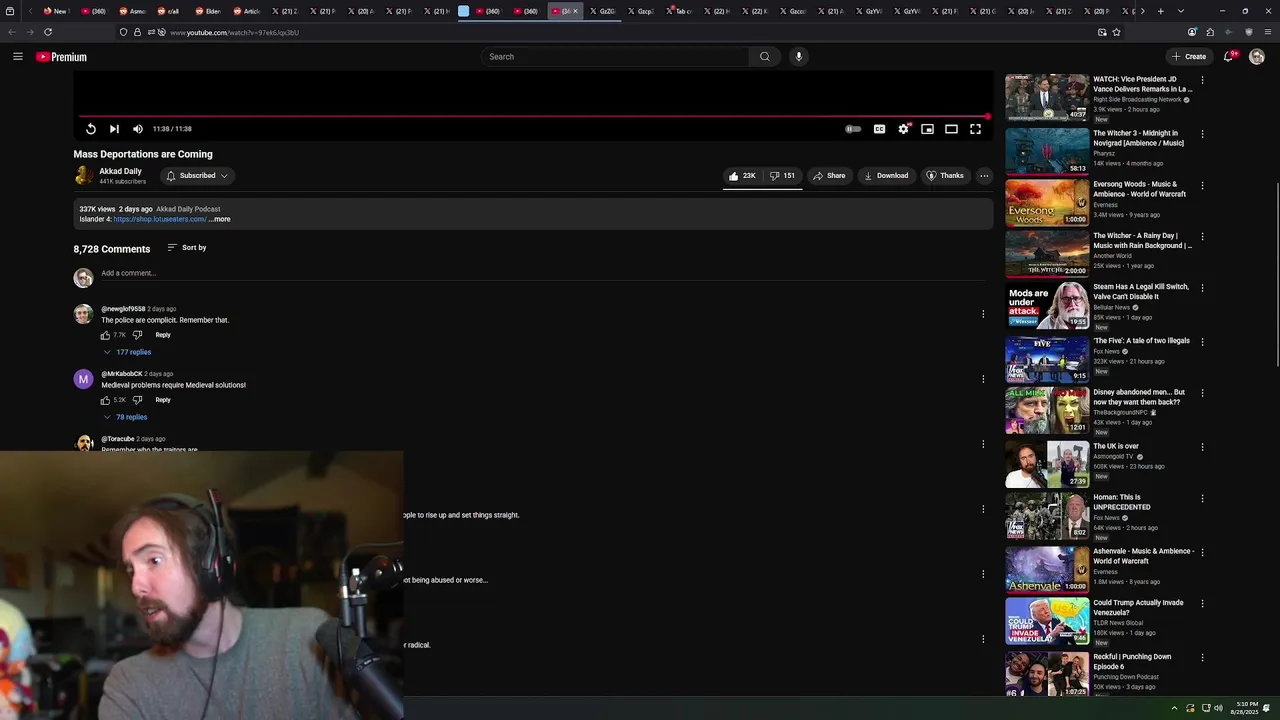The height and width of the screenshot is (720, 1280).
Task: Open a new browser tab with plus
Action: [1160, 11]
